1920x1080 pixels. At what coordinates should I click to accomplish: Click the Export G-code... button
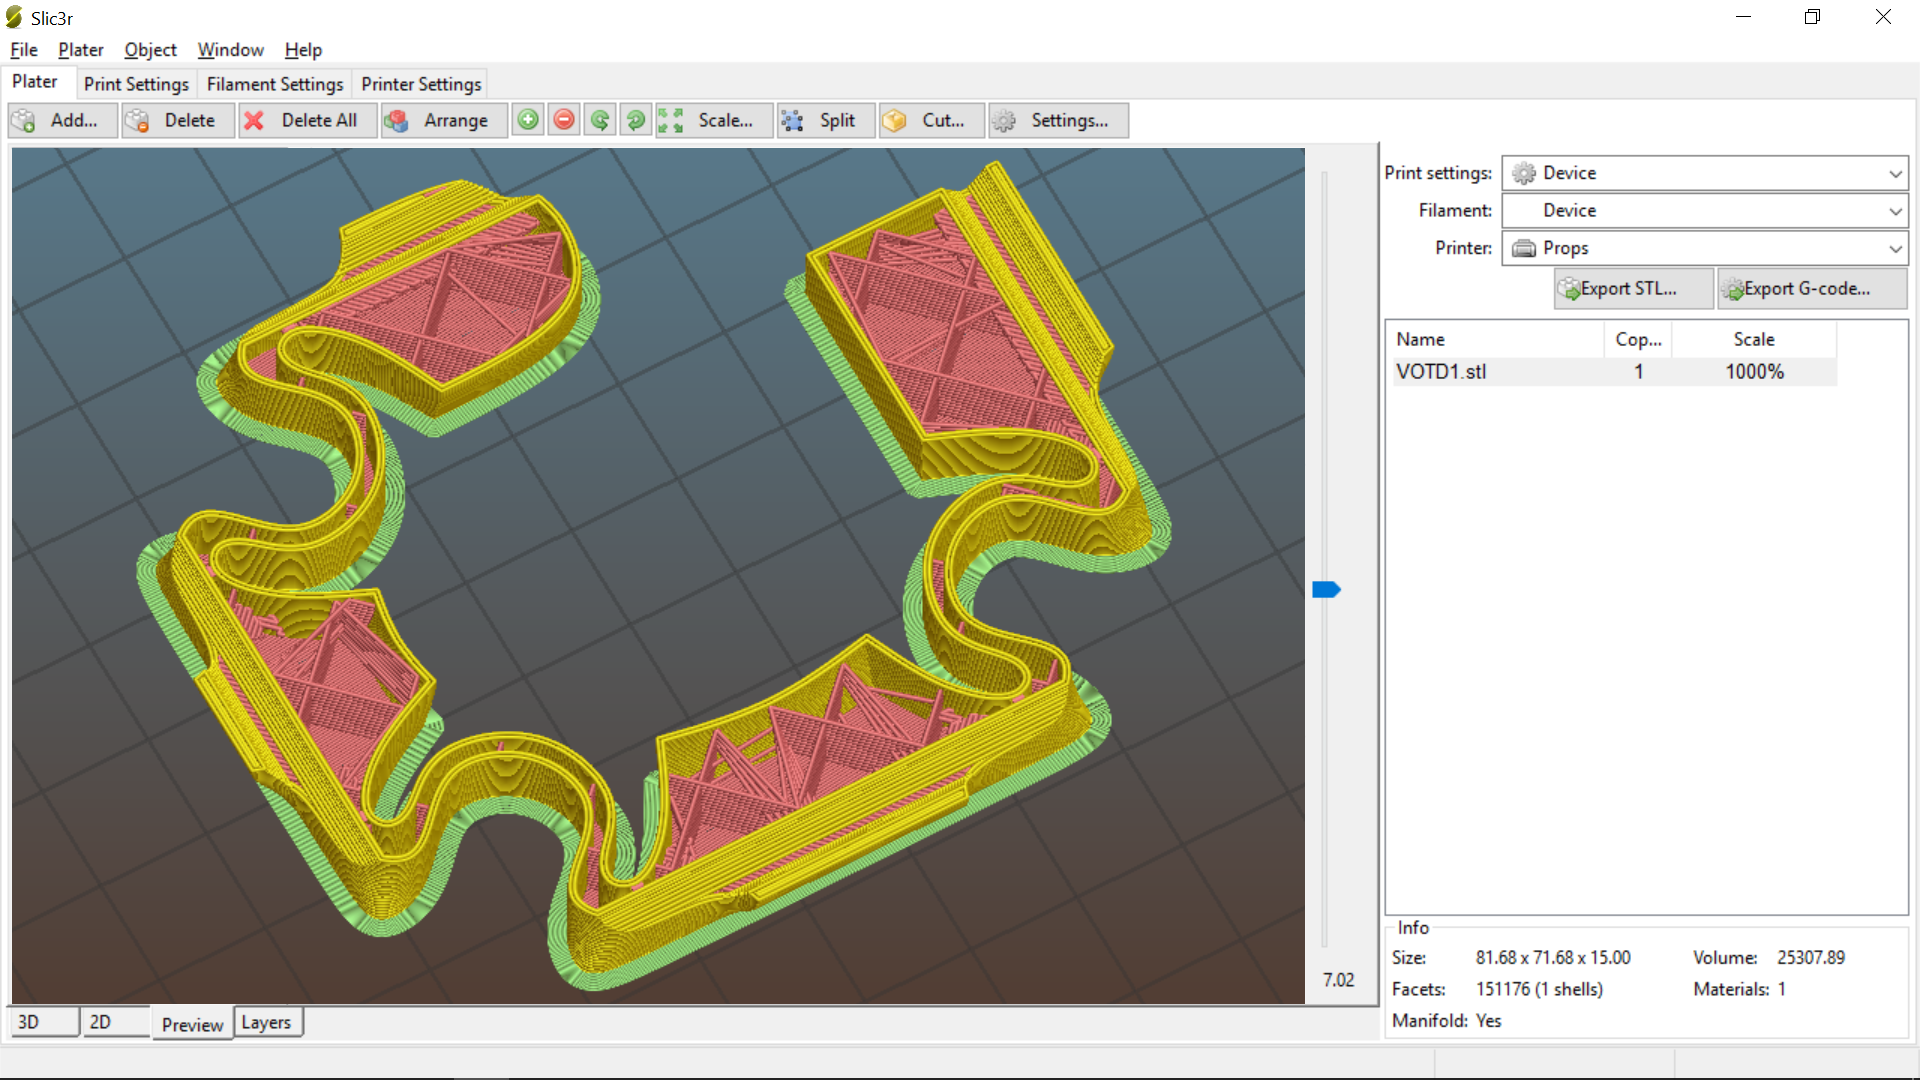point(1810,288)
